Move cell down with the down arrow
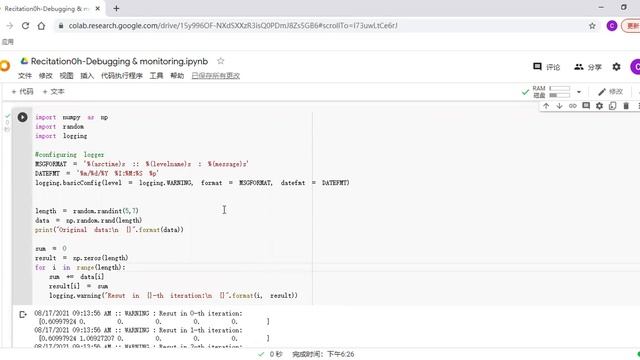 pos(559,106)
